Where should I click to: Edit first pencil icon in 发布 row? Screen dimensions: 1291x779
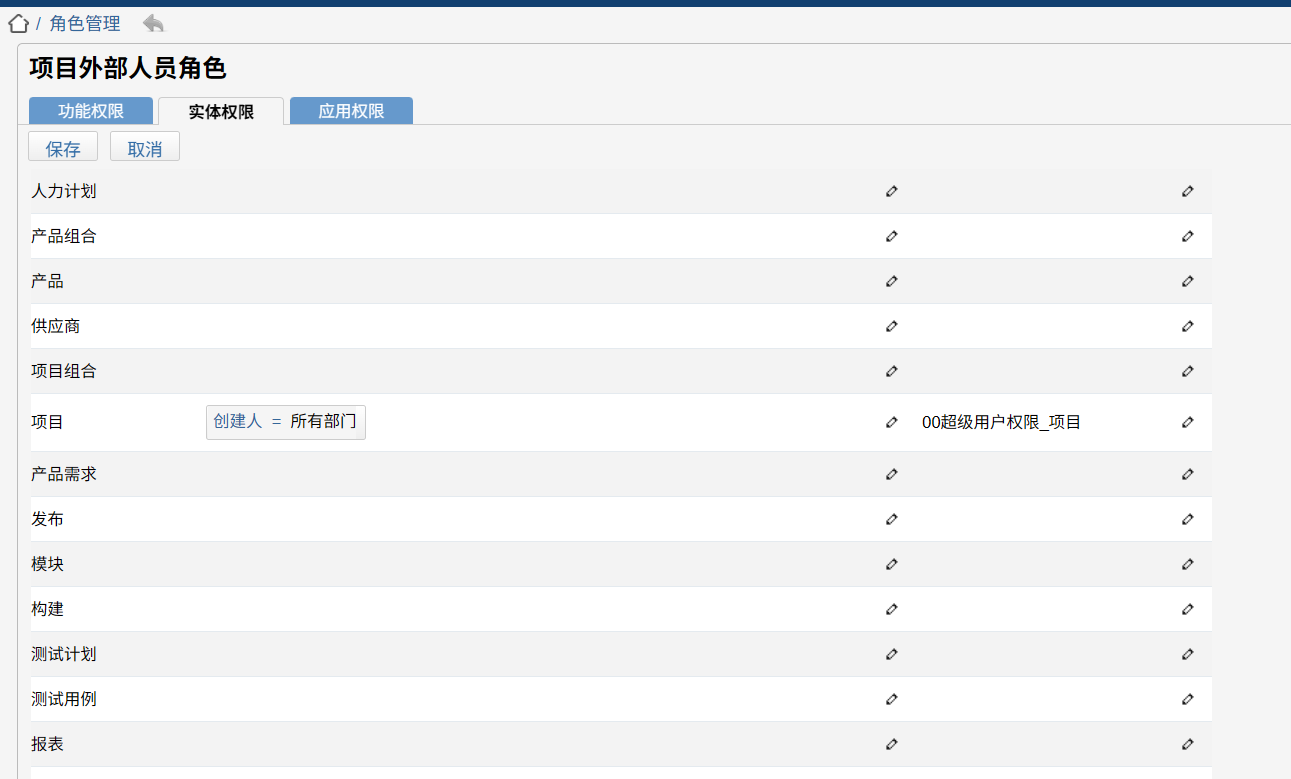tap(892, 520)
